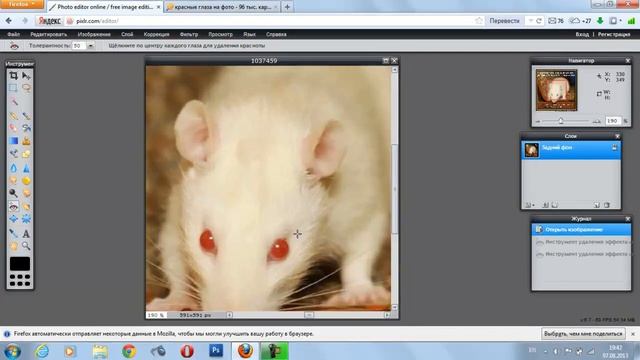640x360 pixels.
Task: Select the Brush tool
Action: (x=26, y=116)
